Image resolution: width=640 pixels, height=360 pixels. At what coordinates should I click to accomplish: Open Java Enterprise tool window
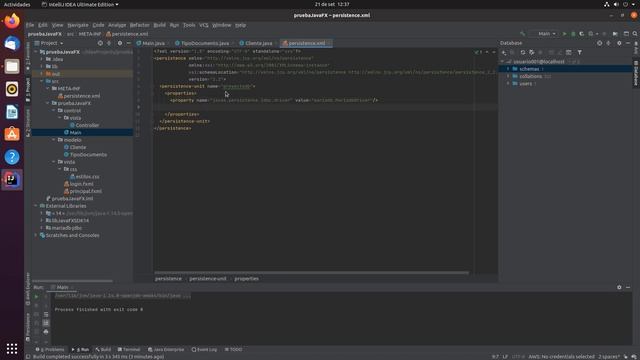(166, 350)
